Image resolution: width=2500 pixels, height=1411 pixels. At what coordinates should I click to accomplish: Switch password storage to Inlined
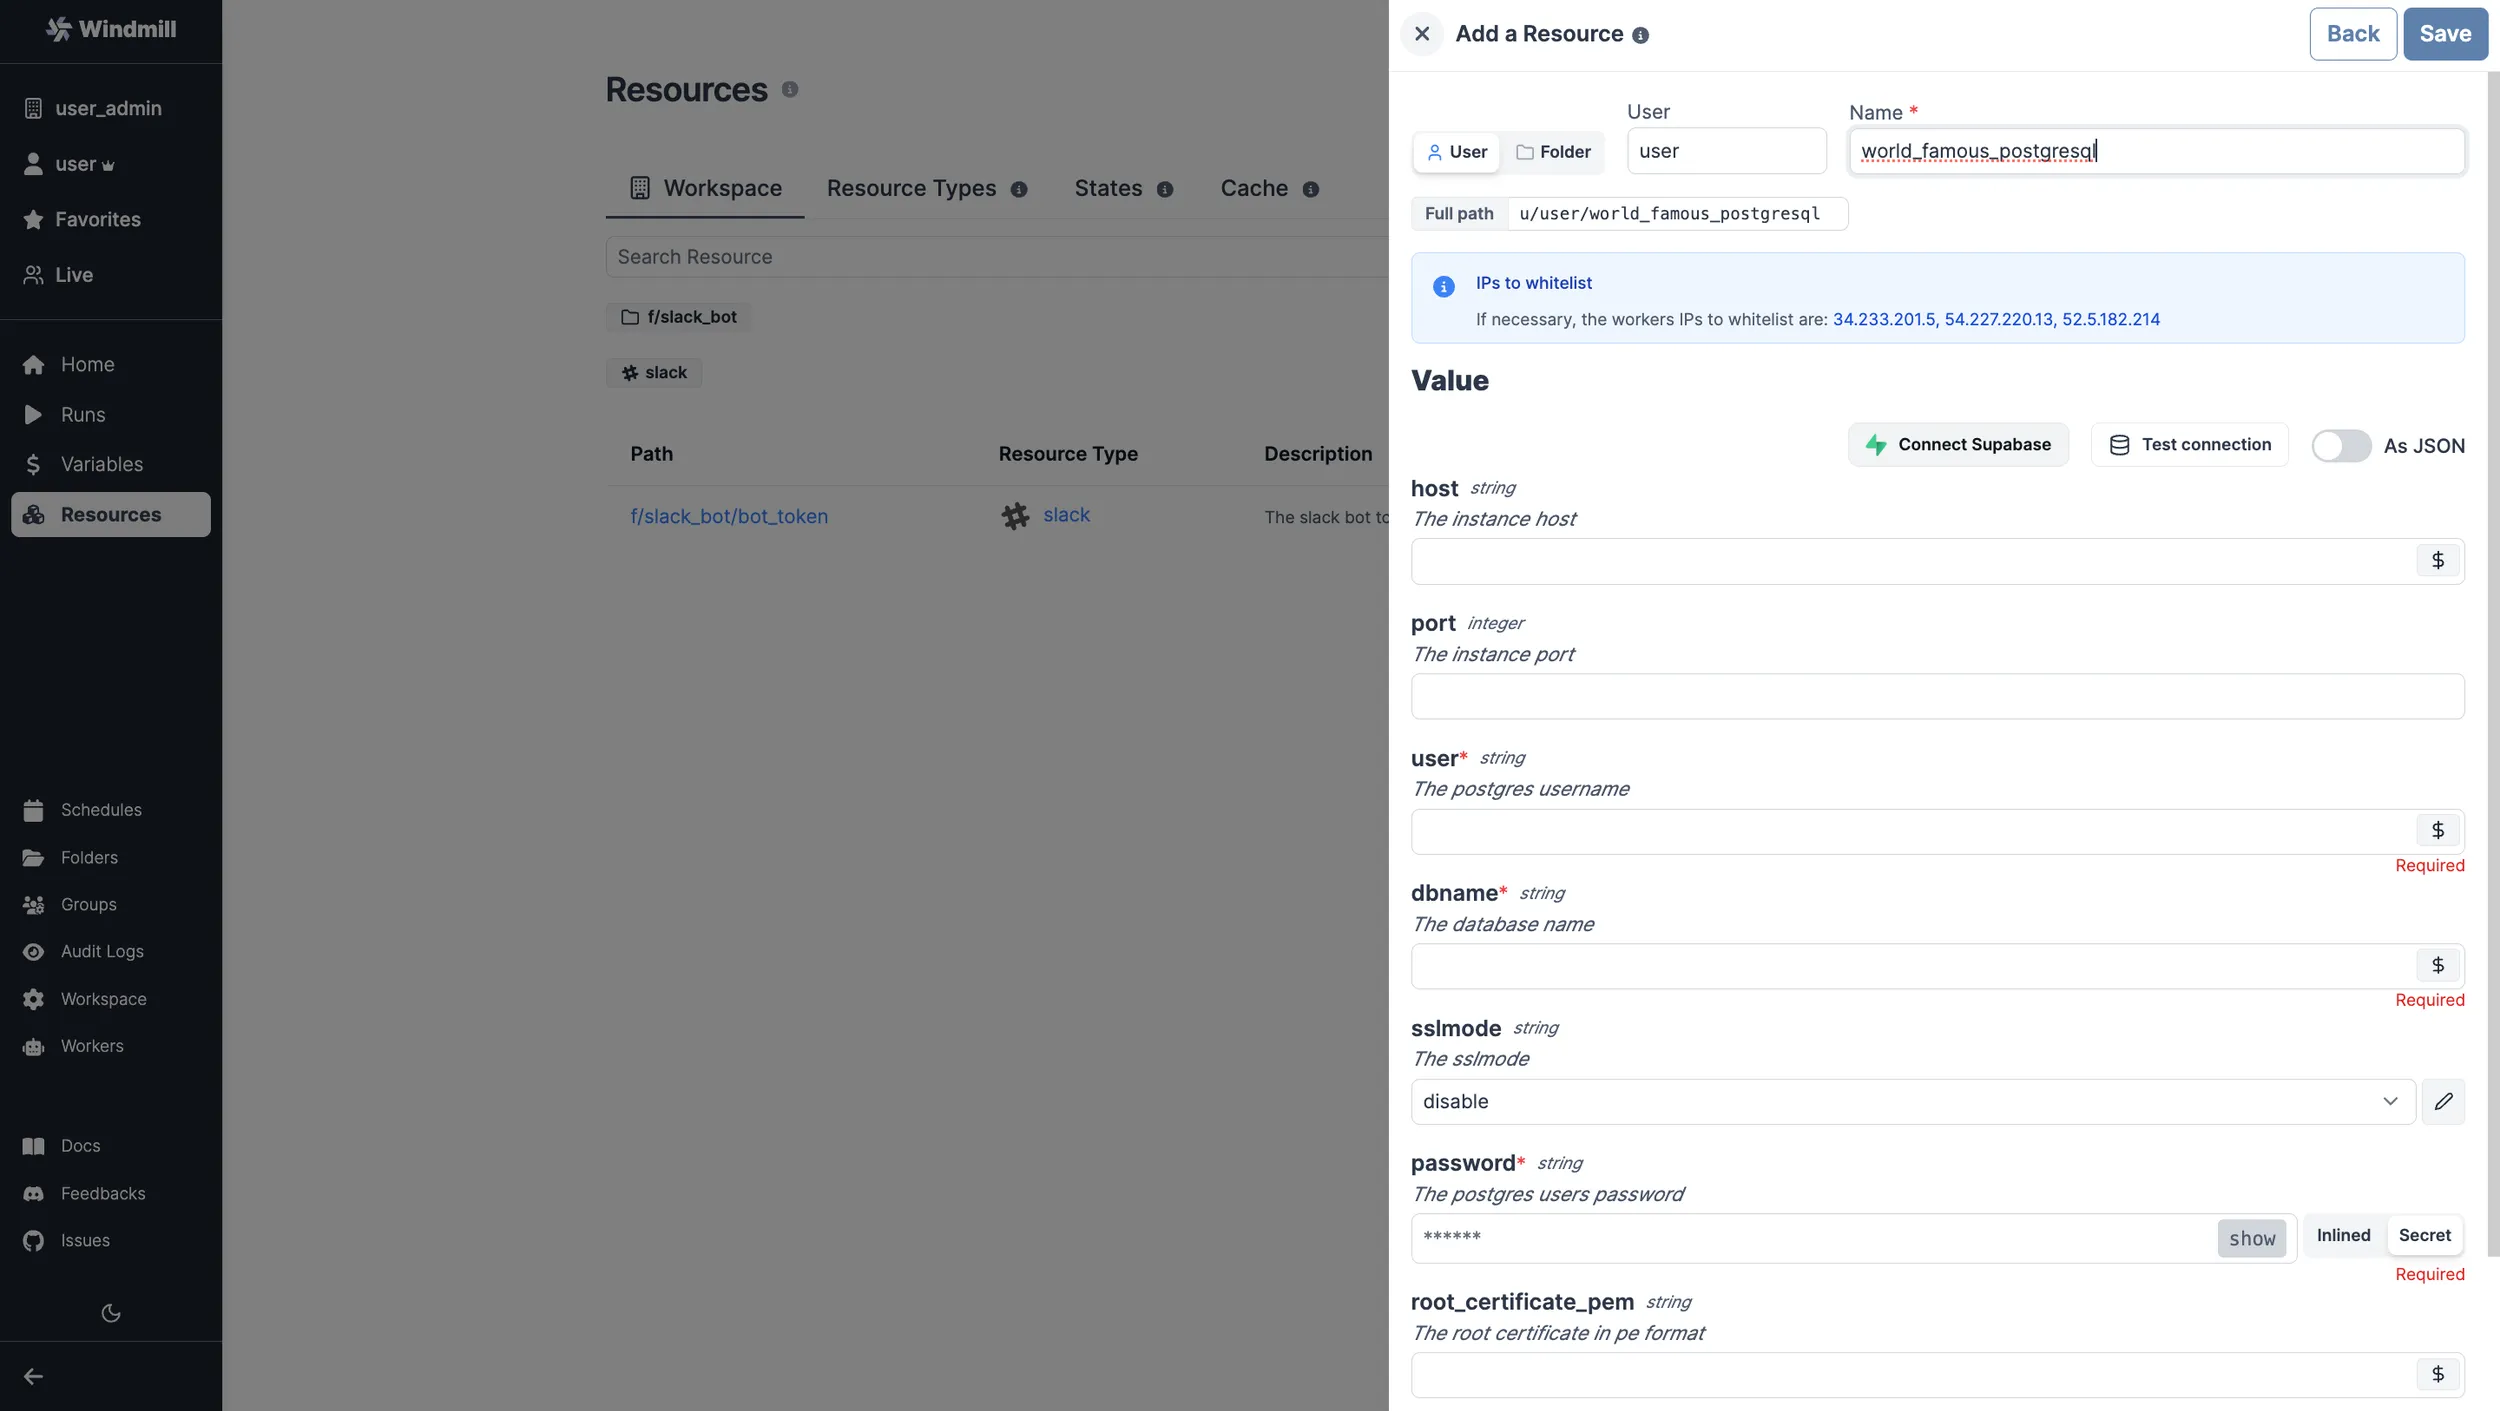[2343, 1235]
